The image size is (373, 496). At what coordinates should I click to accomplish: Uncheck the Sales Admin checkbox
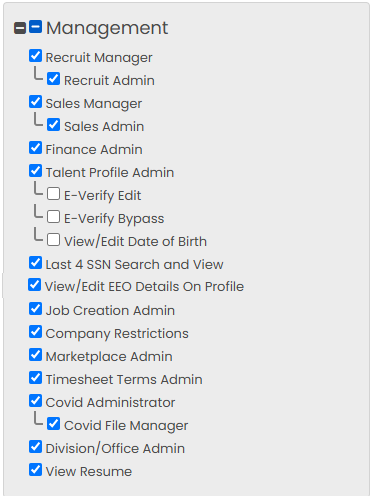pos(54,125)
